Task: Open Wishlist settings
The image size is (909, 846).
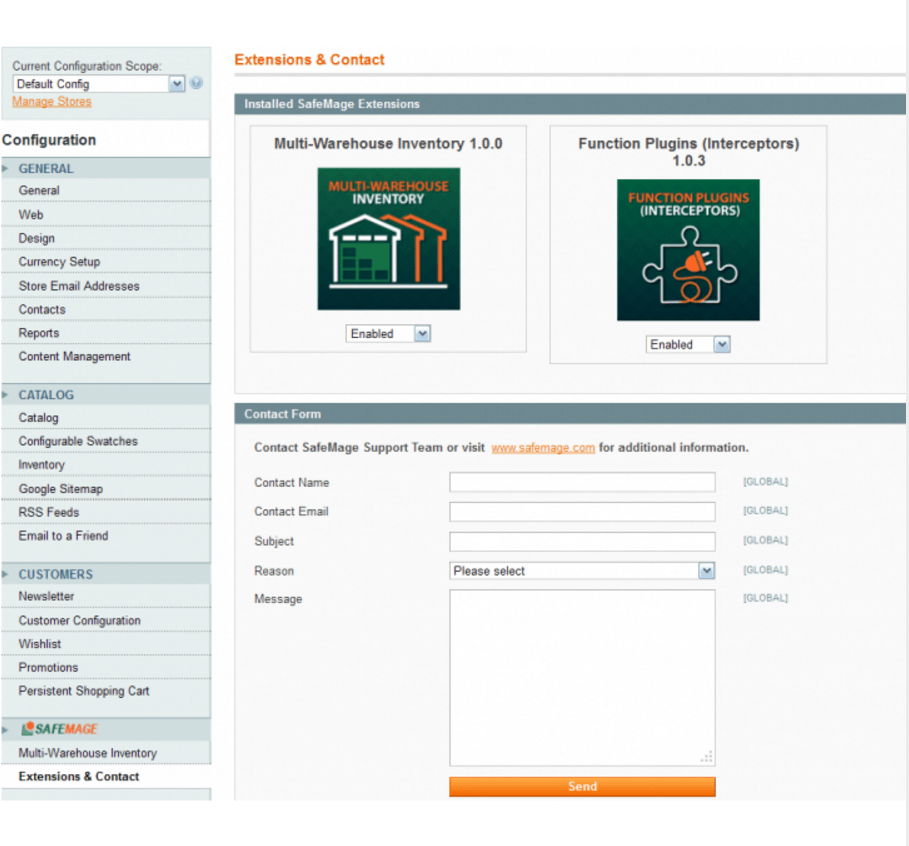Action: 106,644
